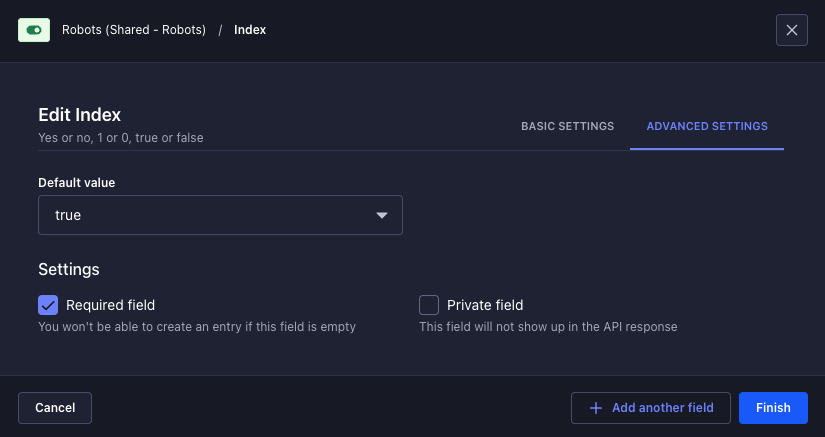Image resolution: width=825 pixels, height=437 pixels.
Task: Click the selected value true in the combo box
Action: click(68, 215)
